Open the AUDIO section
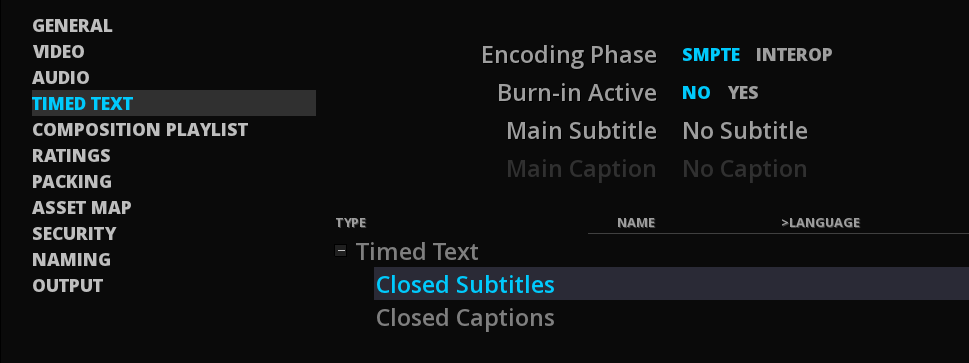The height and width of the screenshot is (363, 969). 61,77
